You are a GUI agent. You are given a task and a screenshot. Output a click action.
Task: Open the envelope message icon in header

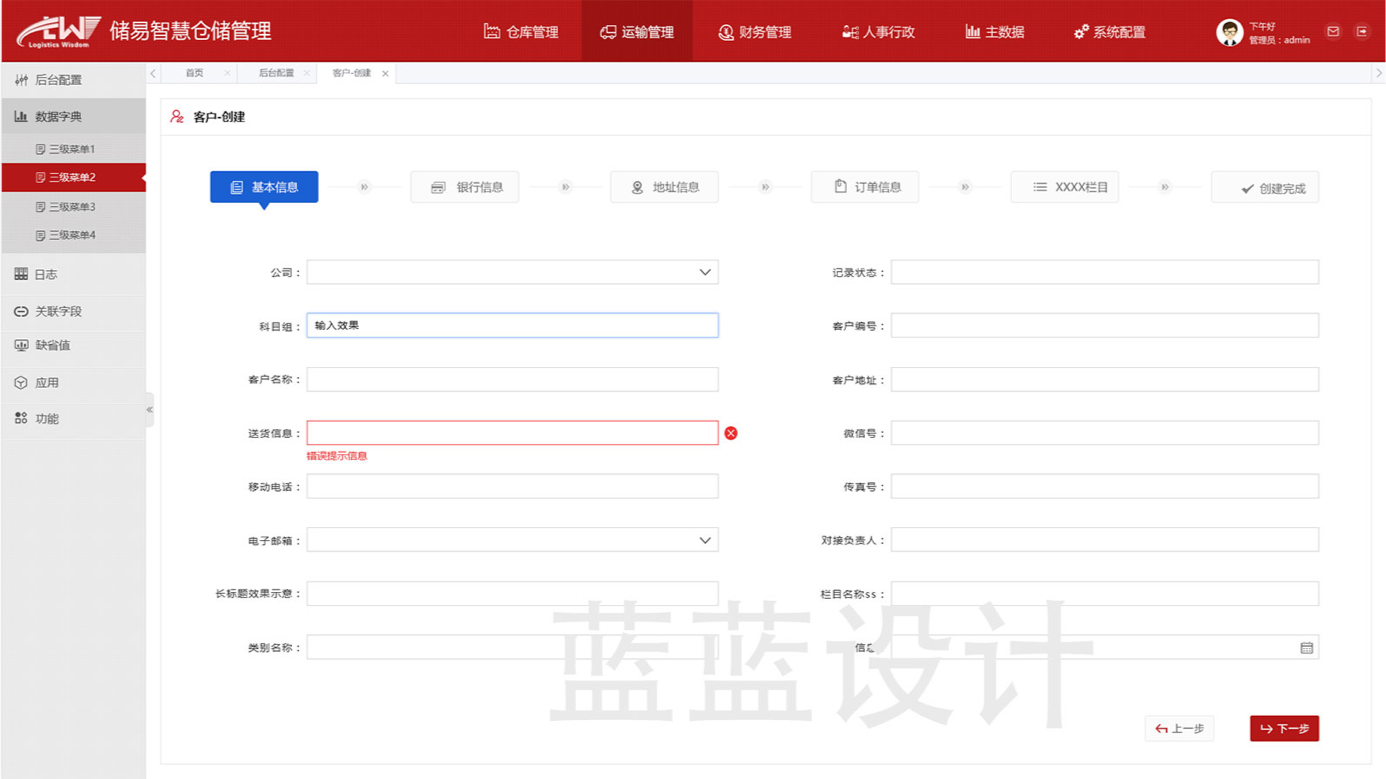pyautogui.click(x=1333, y=31)
